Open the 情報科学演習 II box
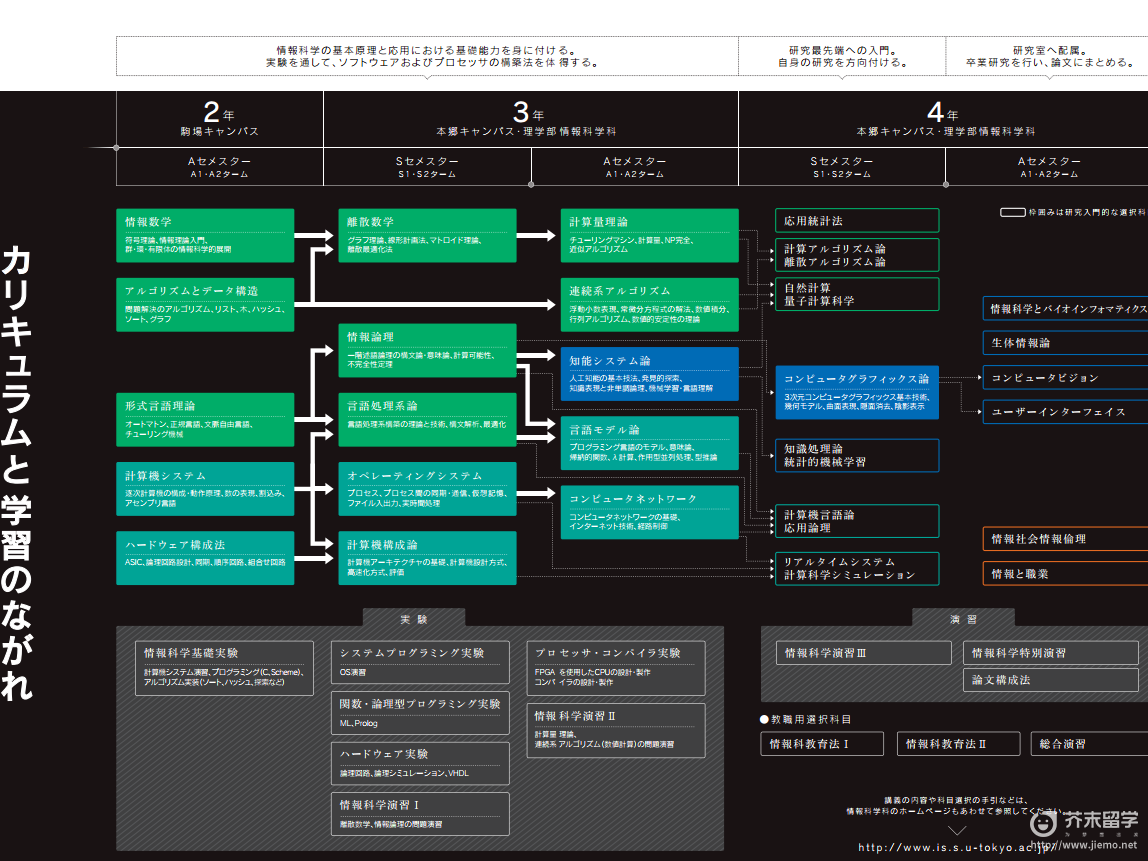The height and width of the screenshot is (861, 1148). point(616,731)
